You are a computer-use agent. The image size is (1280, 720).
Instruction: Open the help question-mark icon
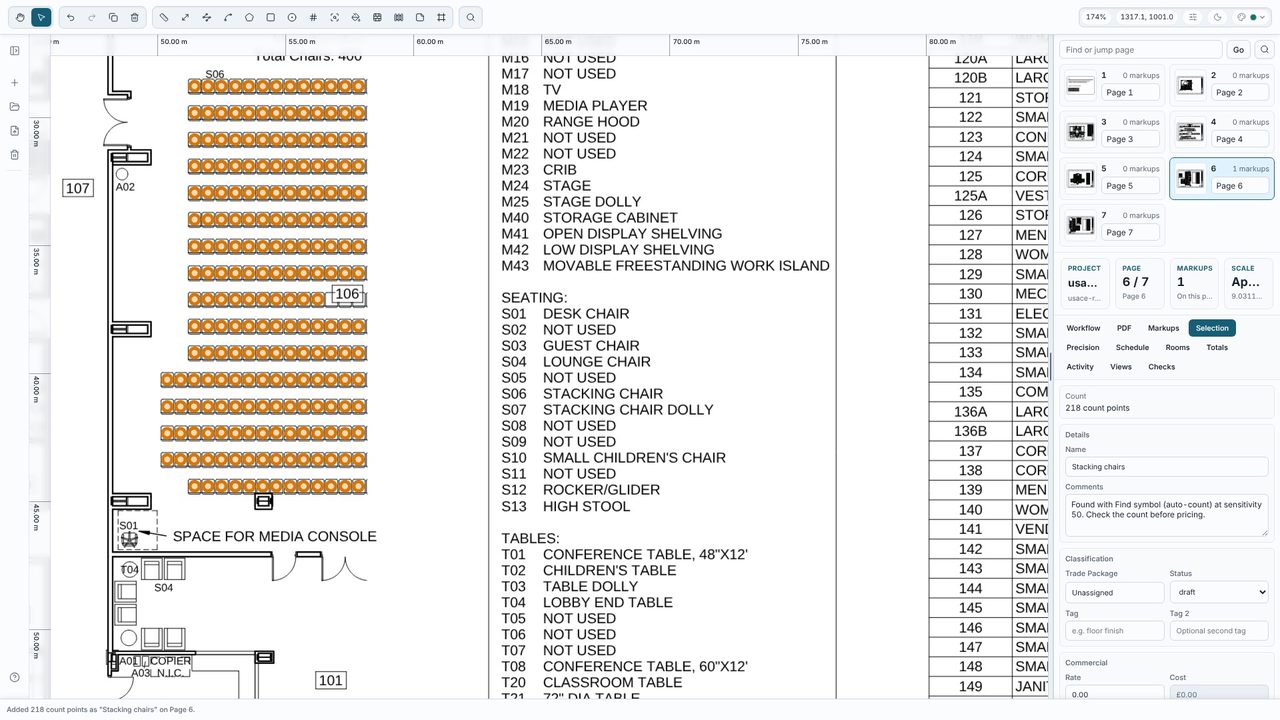pyautogui.click(x=15, y=677)
